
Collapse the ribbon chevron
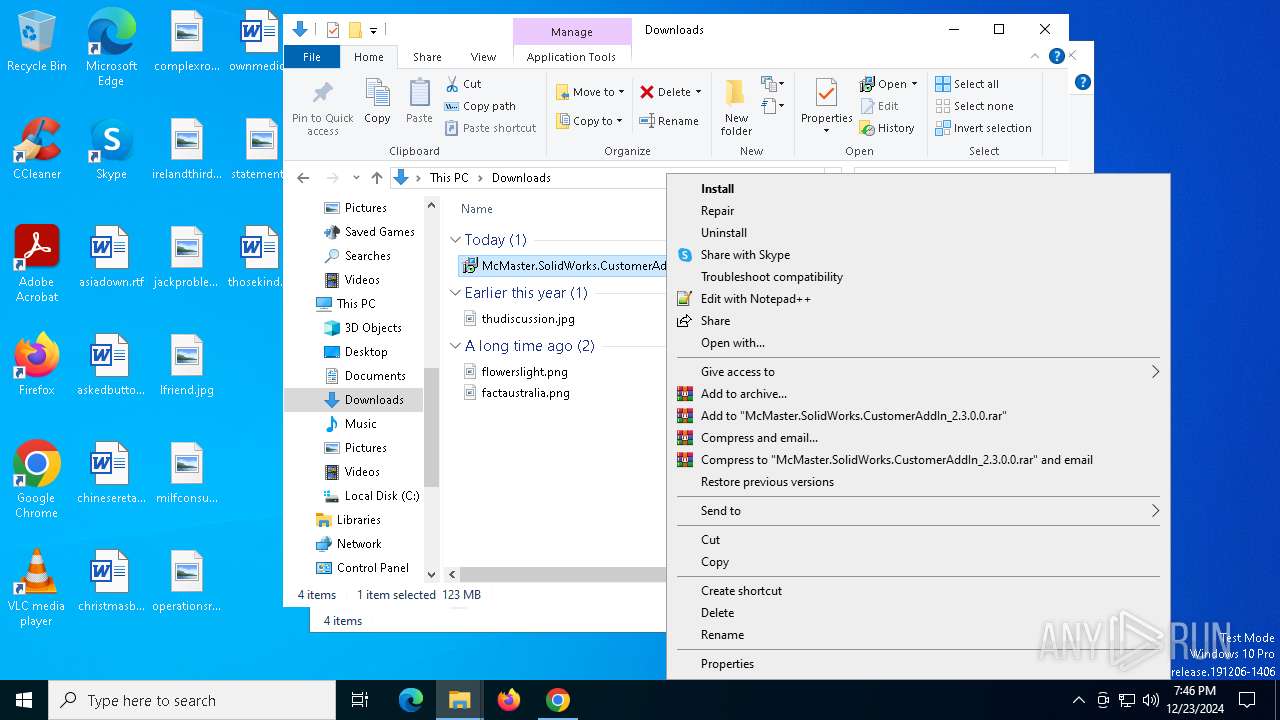[1035, 56]
